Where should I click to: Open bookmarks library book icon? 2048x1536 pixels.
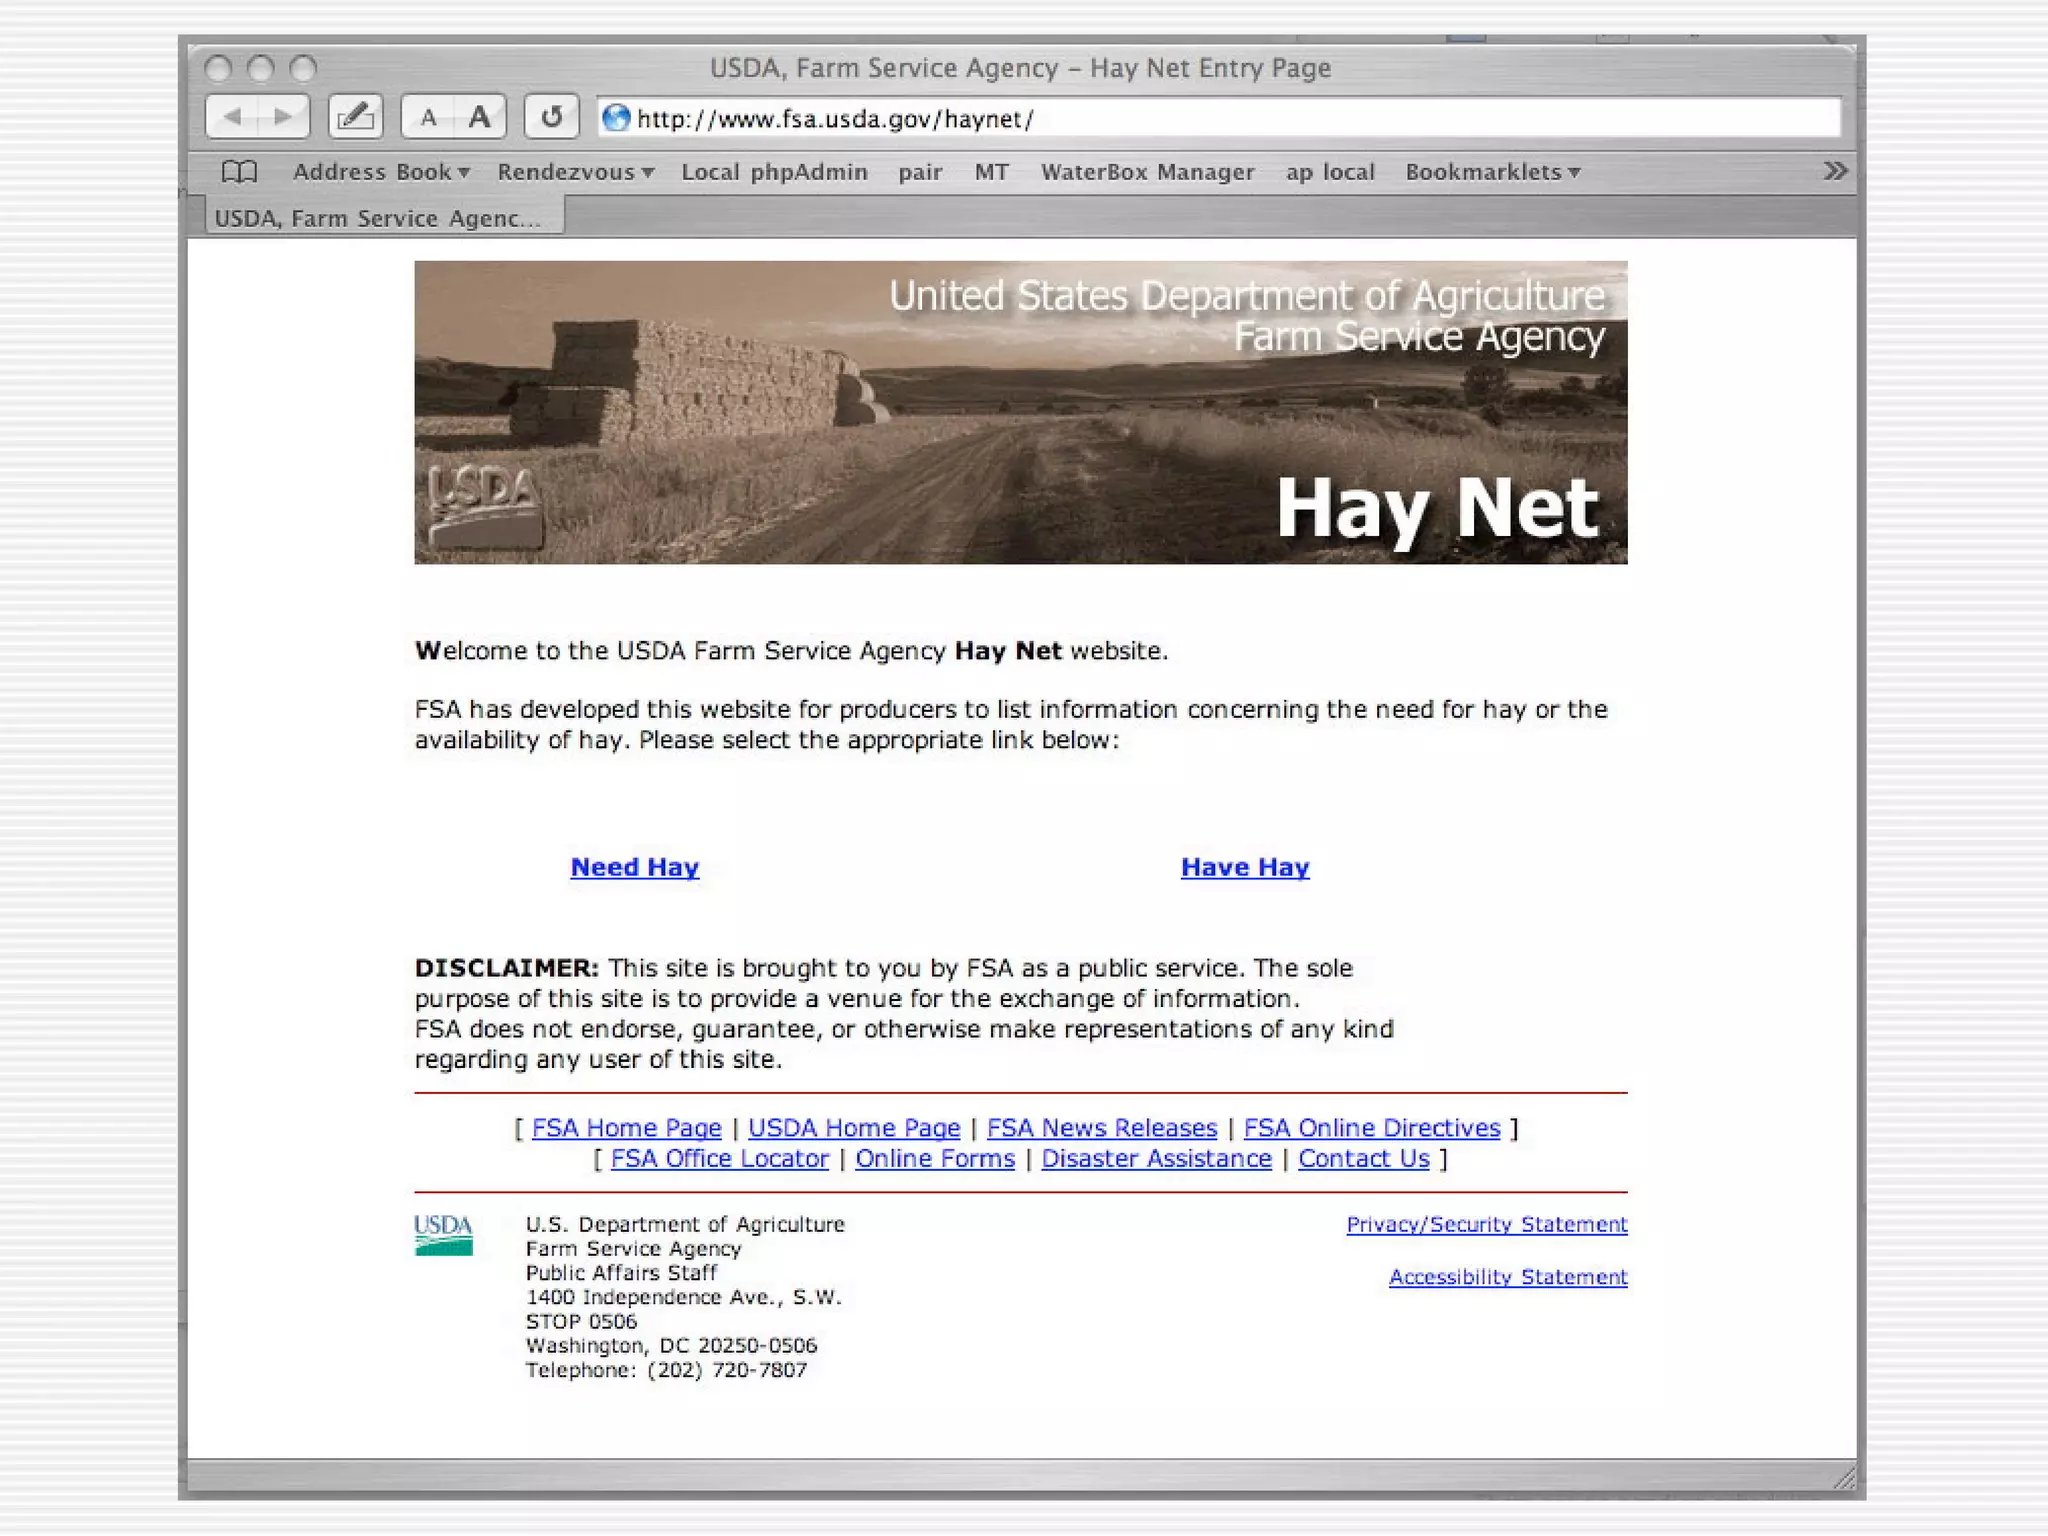[x=239, y=172]
